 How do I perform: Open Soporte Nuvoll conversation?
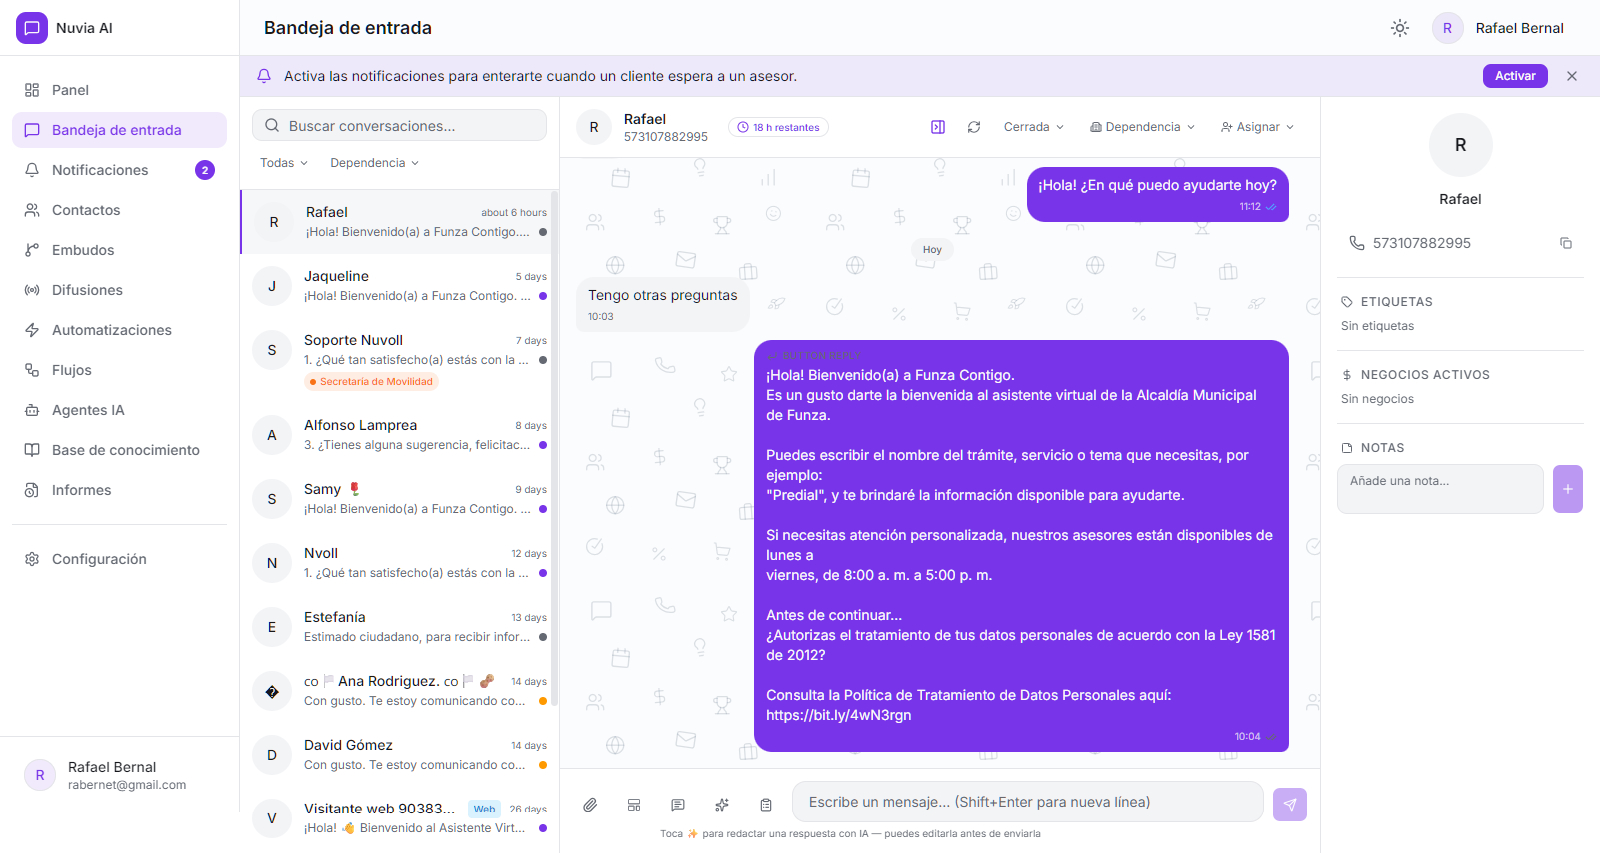pyautogui.click(x=396, y=360)
